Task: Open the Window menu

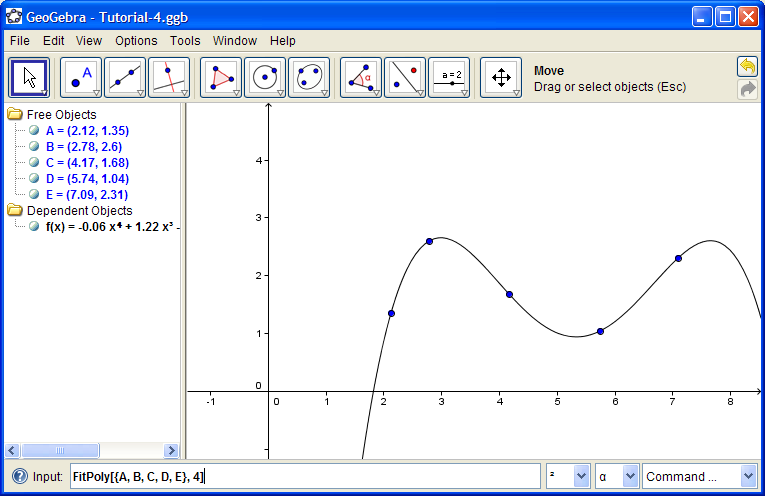Action: [x=235, y=41]
